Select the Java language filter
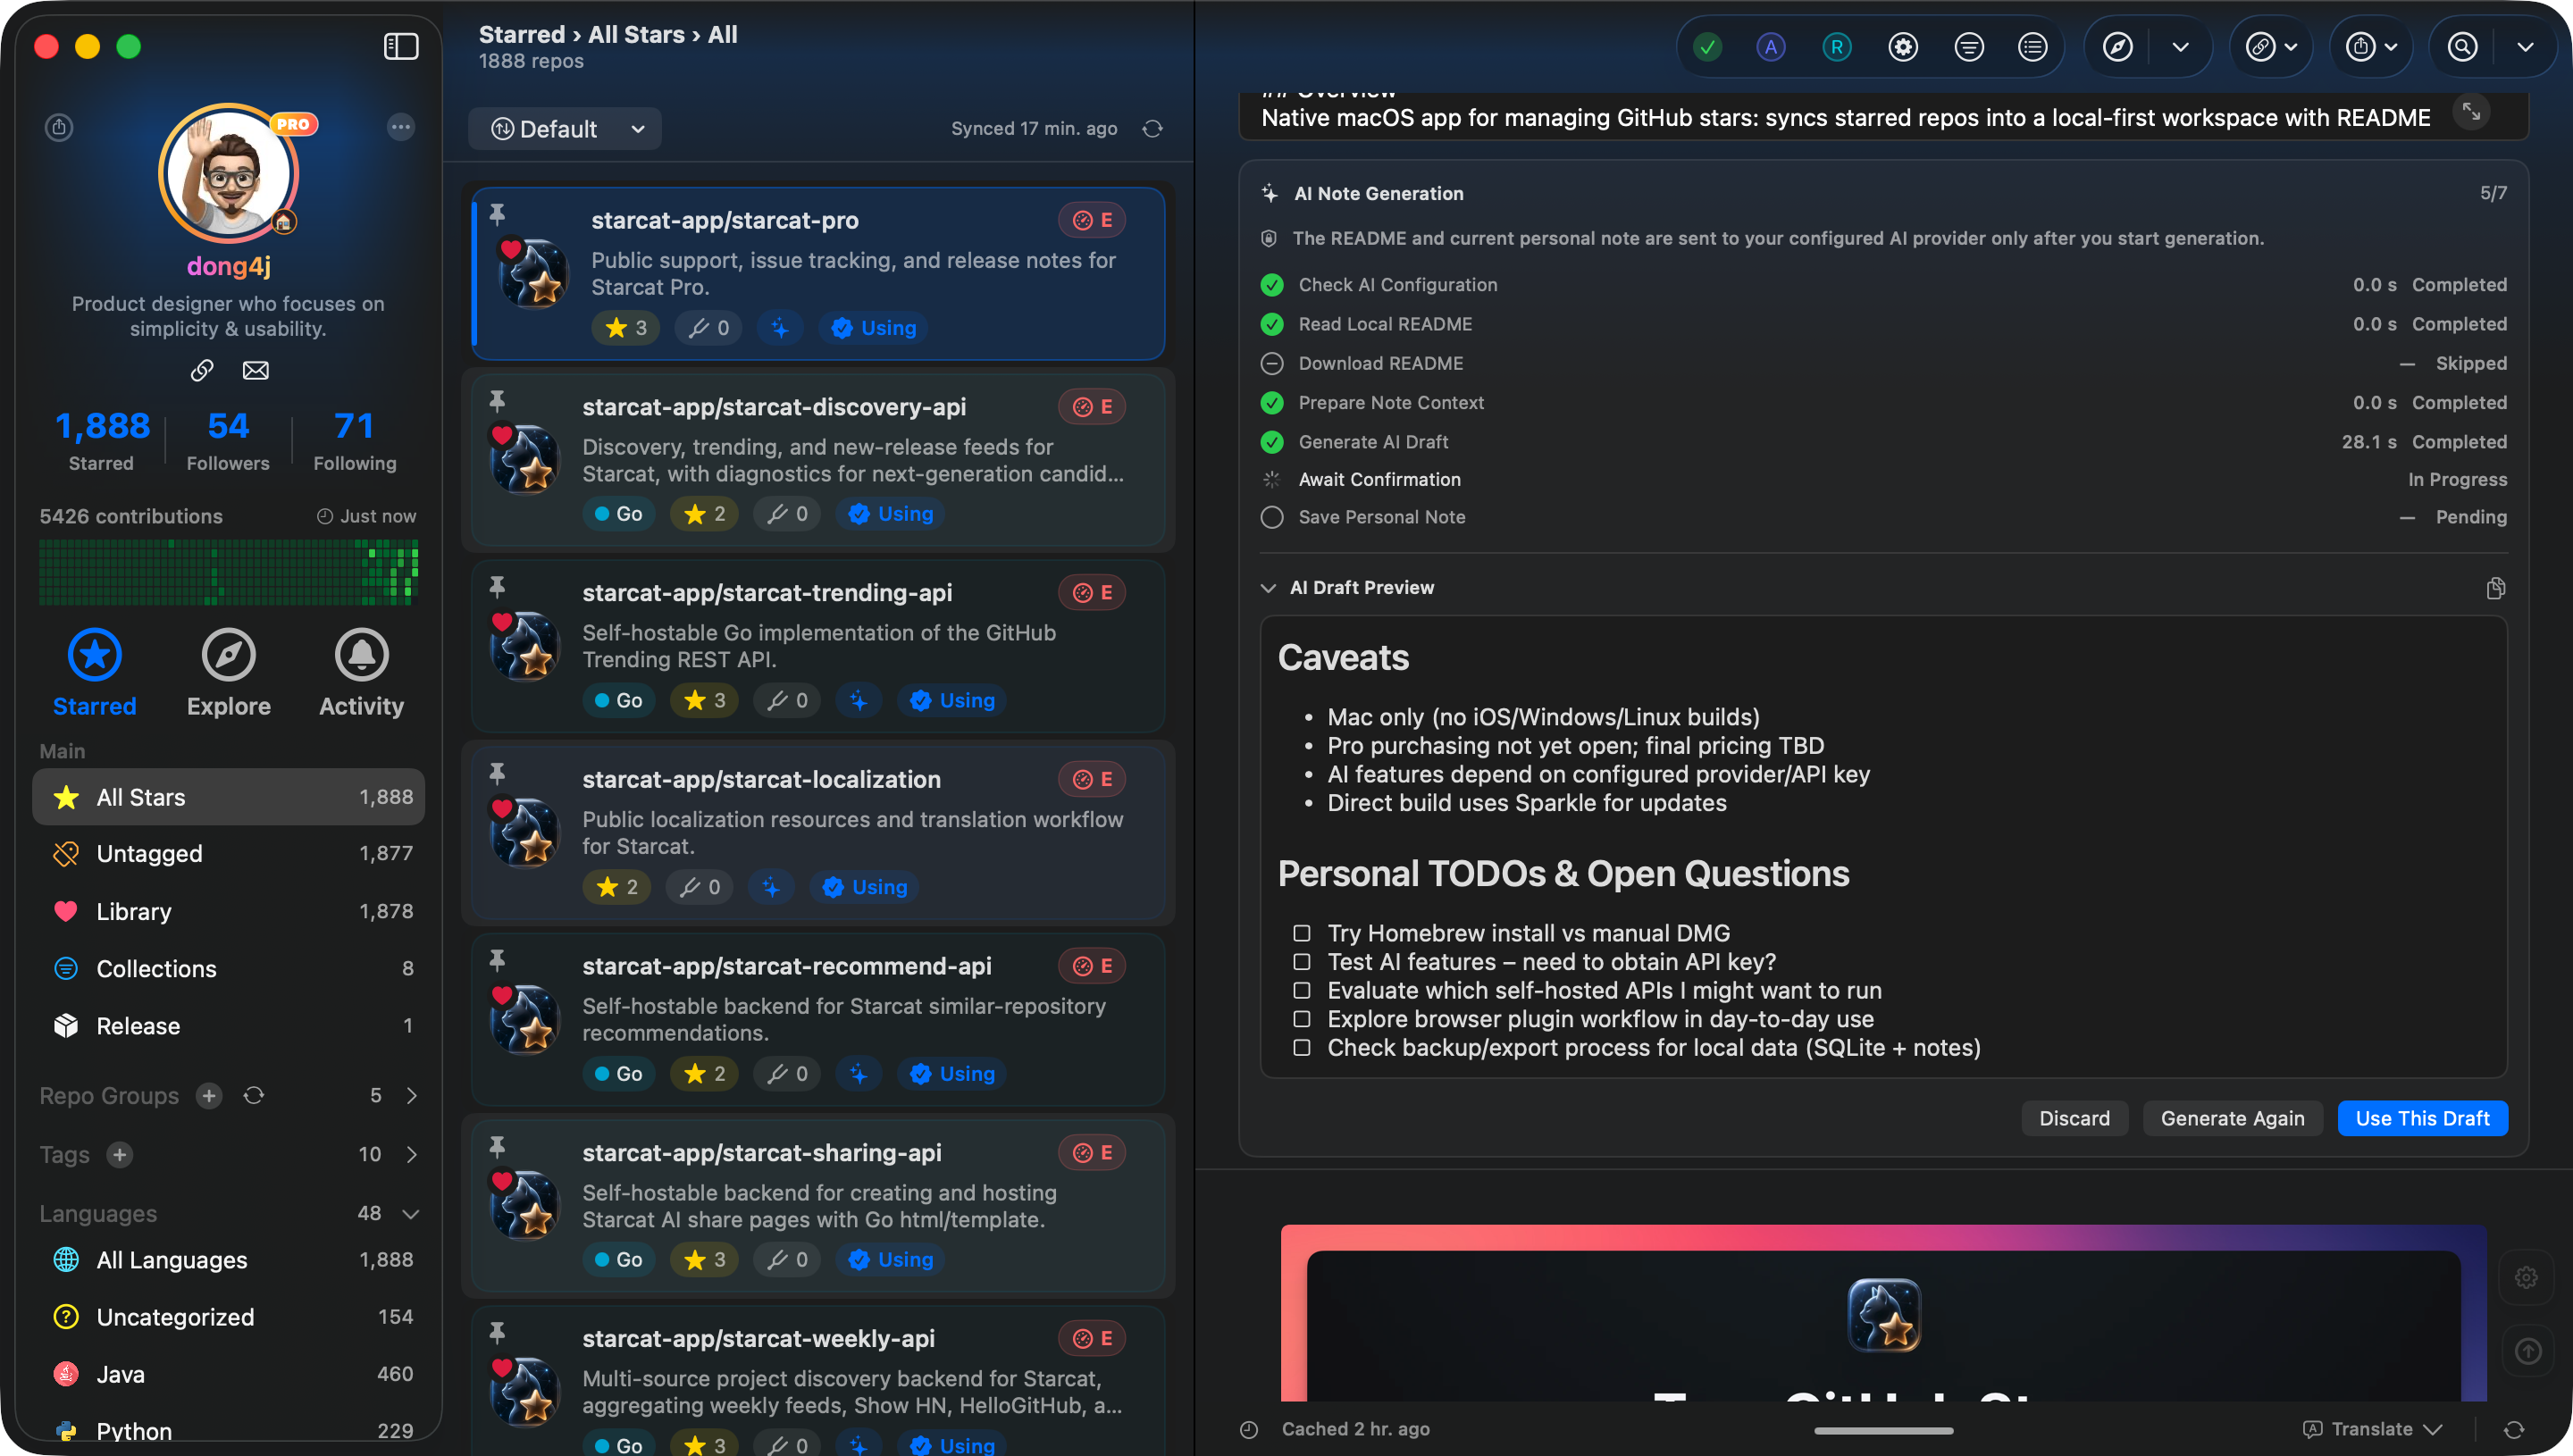 (x=228, y=1374)
